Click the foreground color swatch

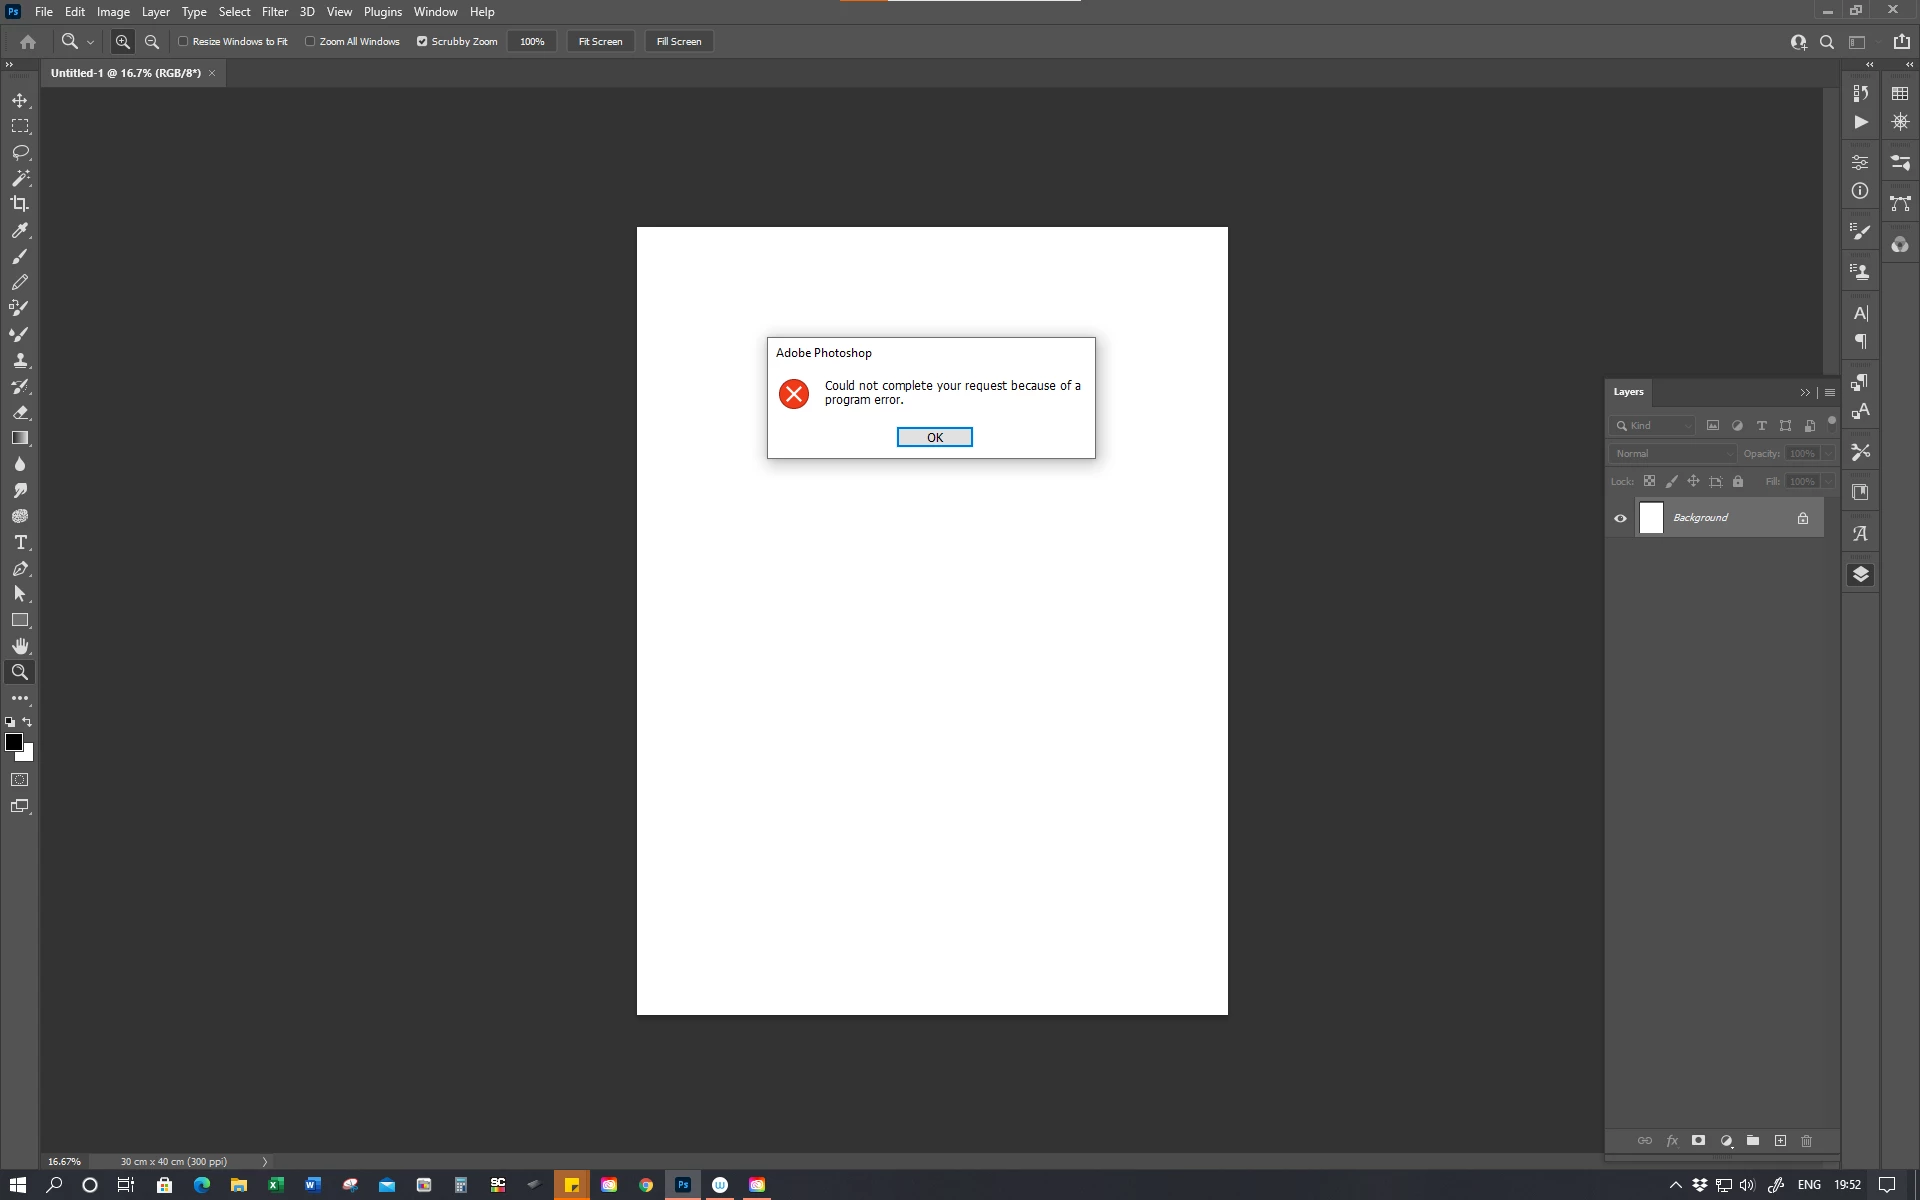click(x=13, y=741)
